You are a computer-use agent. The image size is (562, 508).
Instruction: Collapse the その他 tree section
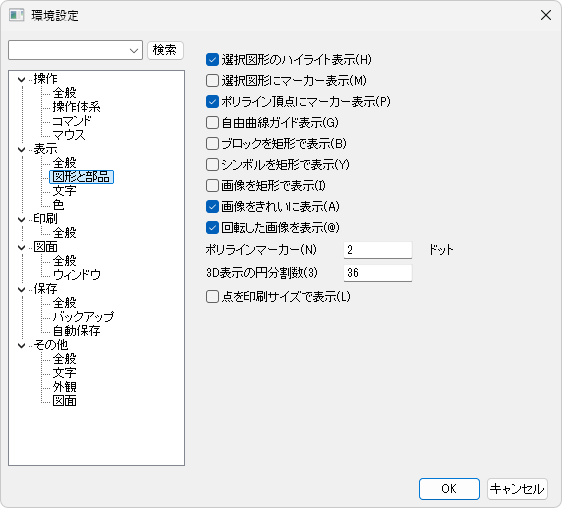22,346
